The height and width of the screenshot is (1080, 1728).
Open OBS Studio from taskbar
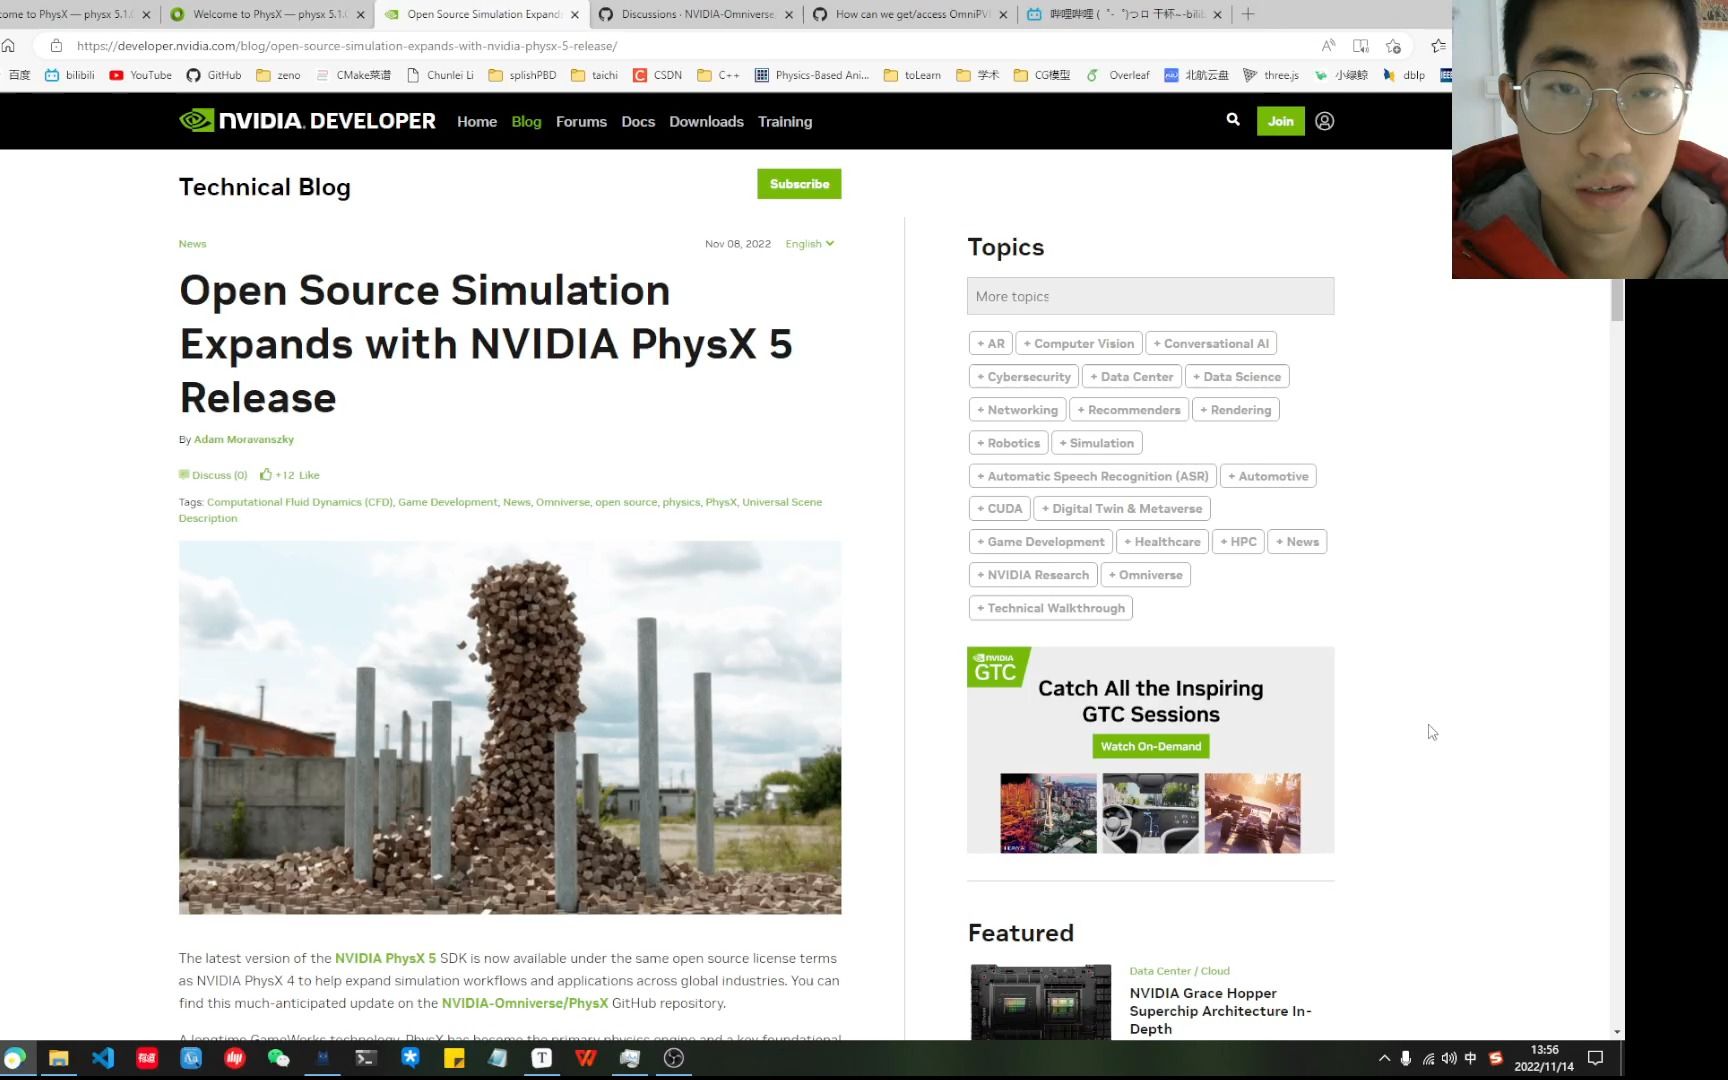click(x=674, y=1058)
